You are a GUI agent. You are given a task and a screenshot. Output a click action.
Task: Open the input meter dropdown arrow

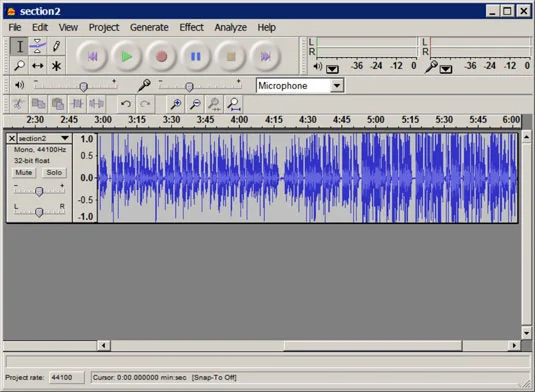click(x=446, y=69)
